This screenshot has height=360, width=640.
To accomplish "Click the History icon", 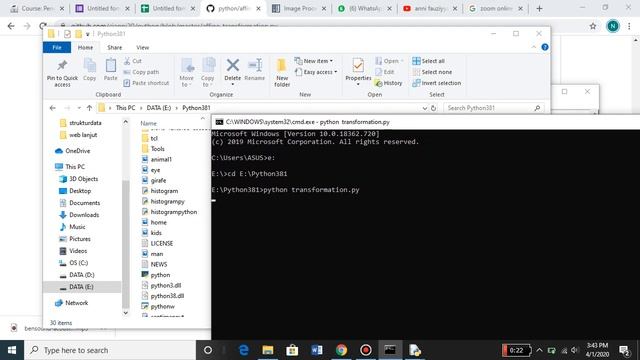I will [x=379, y=83].
